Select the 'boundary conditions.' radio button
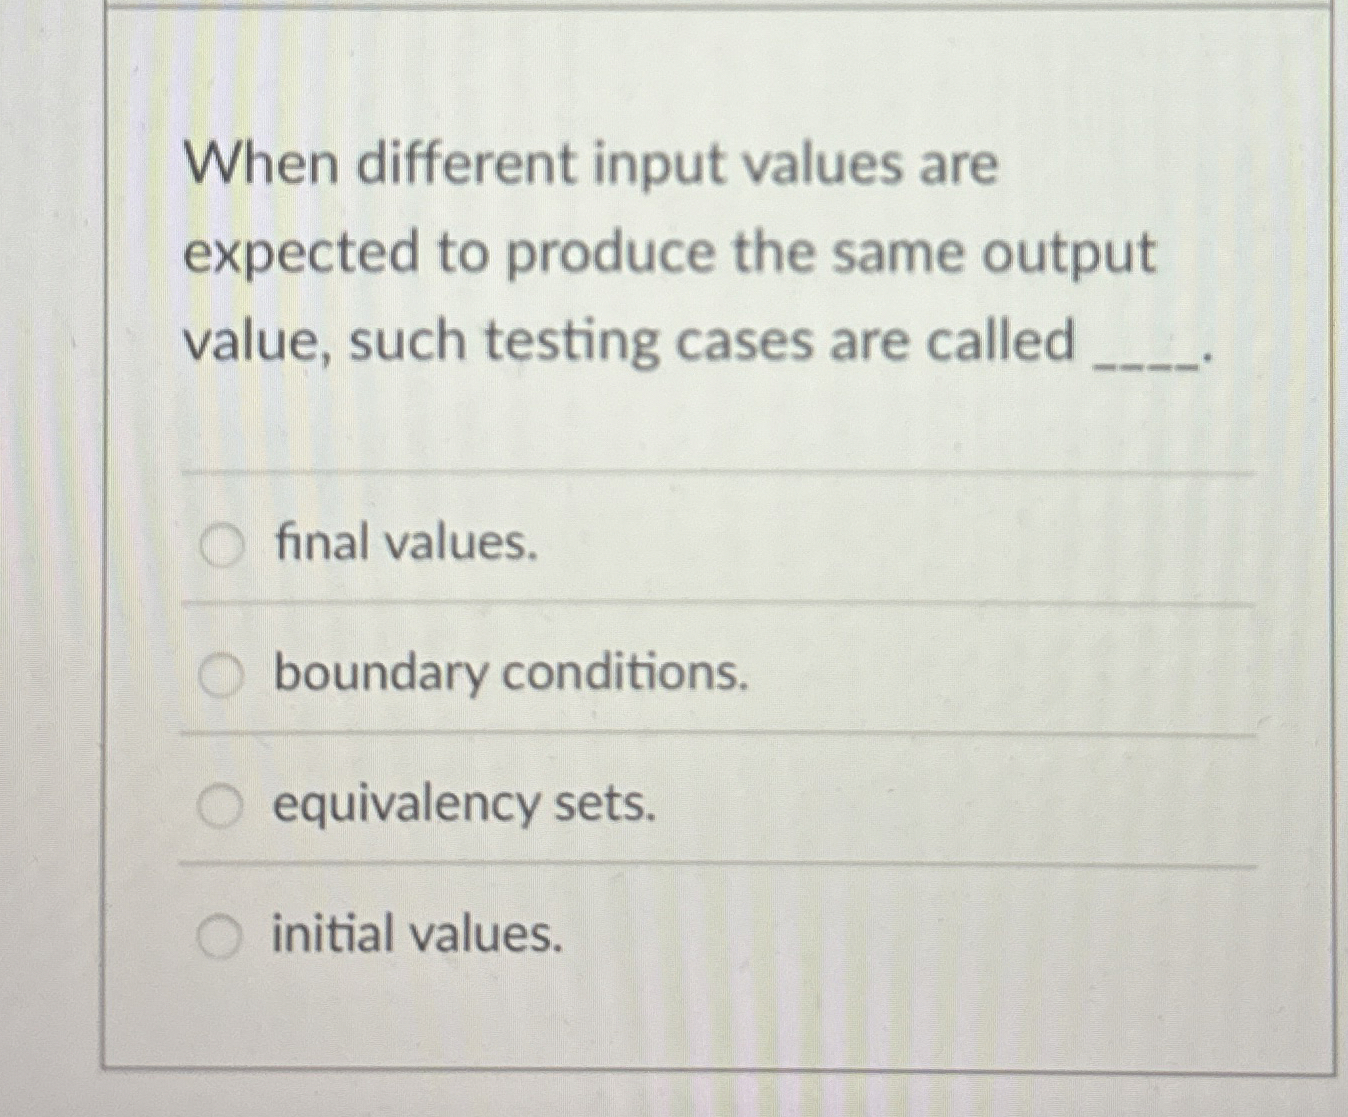The image size is (1348, 1117). coord(222,673)
